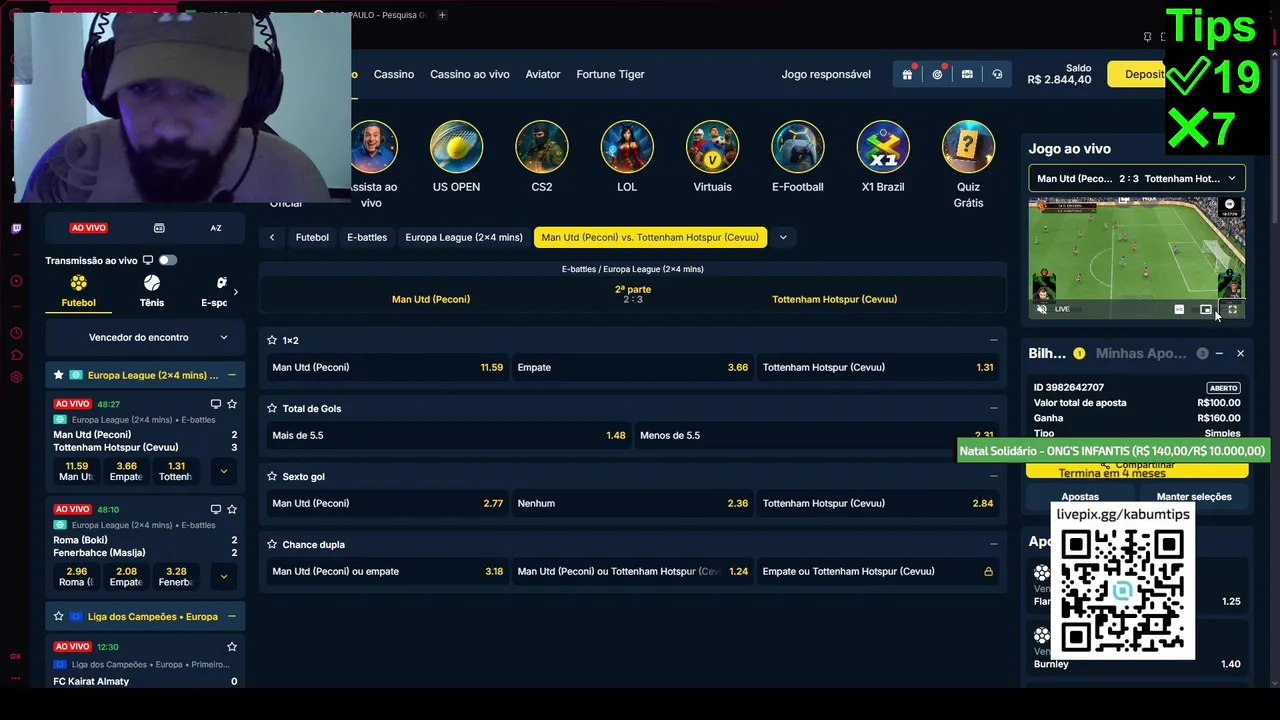Viewport: 1280px width, 720px height.
Task: Open the Quiz Grátis mystery box icon
Action: 968,147
